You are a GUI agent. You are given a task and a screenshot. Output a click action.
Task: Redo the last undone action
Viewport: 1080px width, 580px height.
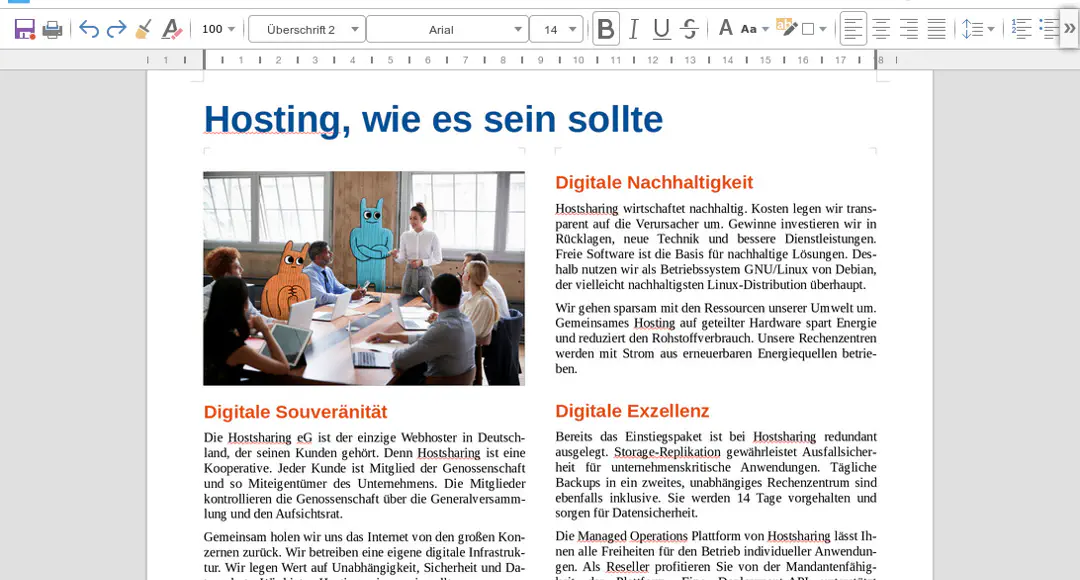coord(116,29)
